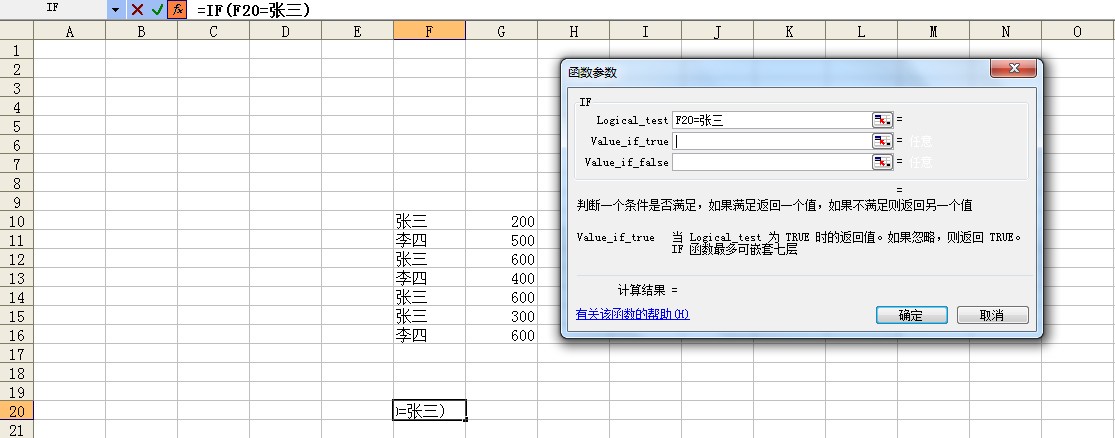
Task: Confirm formula with green checkmark icon
Action: 157,9
